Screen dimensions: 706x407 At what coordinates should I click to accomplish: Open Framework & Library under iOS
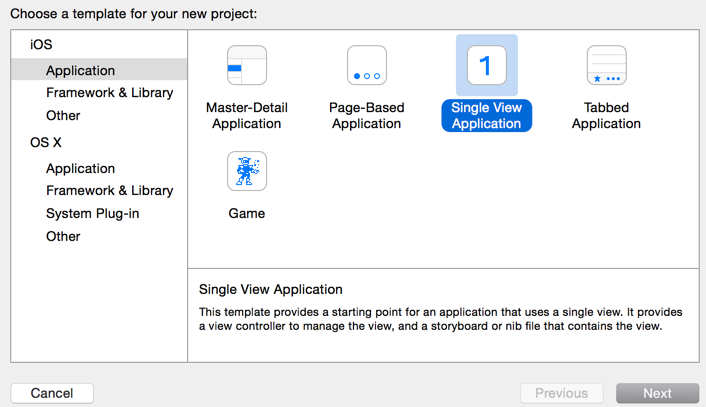[109, 93]
